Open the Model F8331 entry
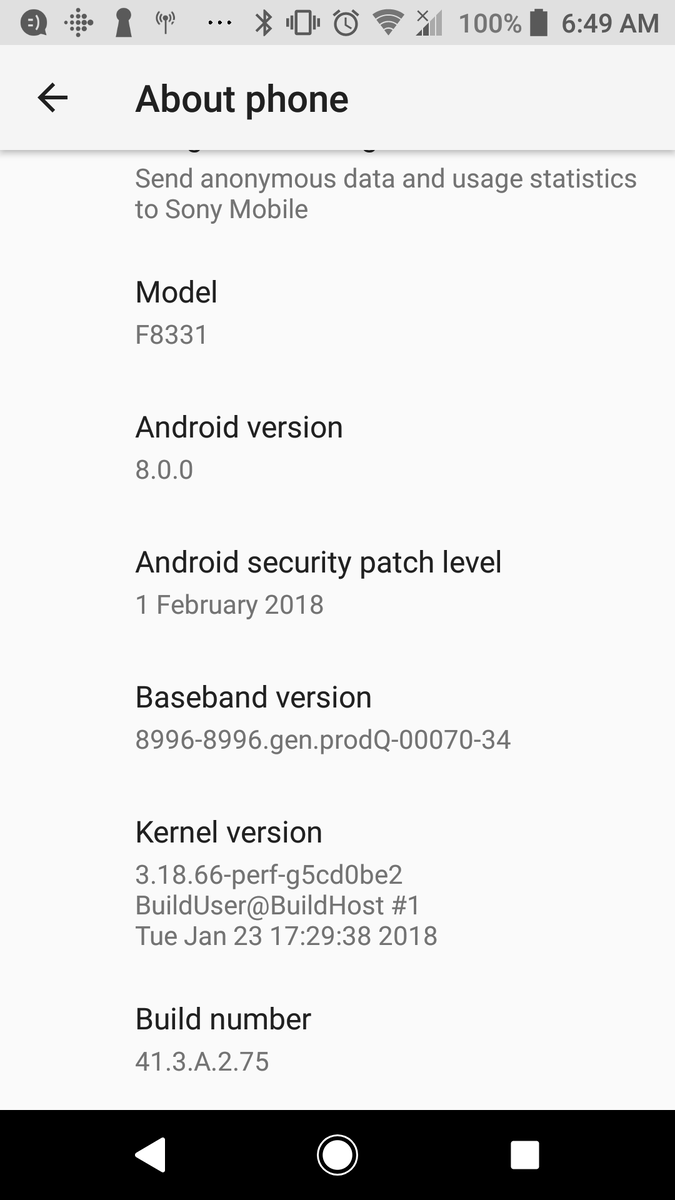675x1200 pixels. tap(337, 312)
